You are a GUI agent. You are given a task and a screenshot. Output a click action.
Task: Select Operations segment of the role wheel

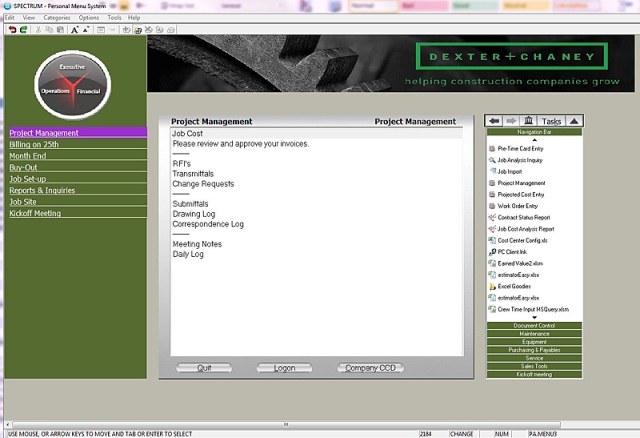(x=55, y=91)
